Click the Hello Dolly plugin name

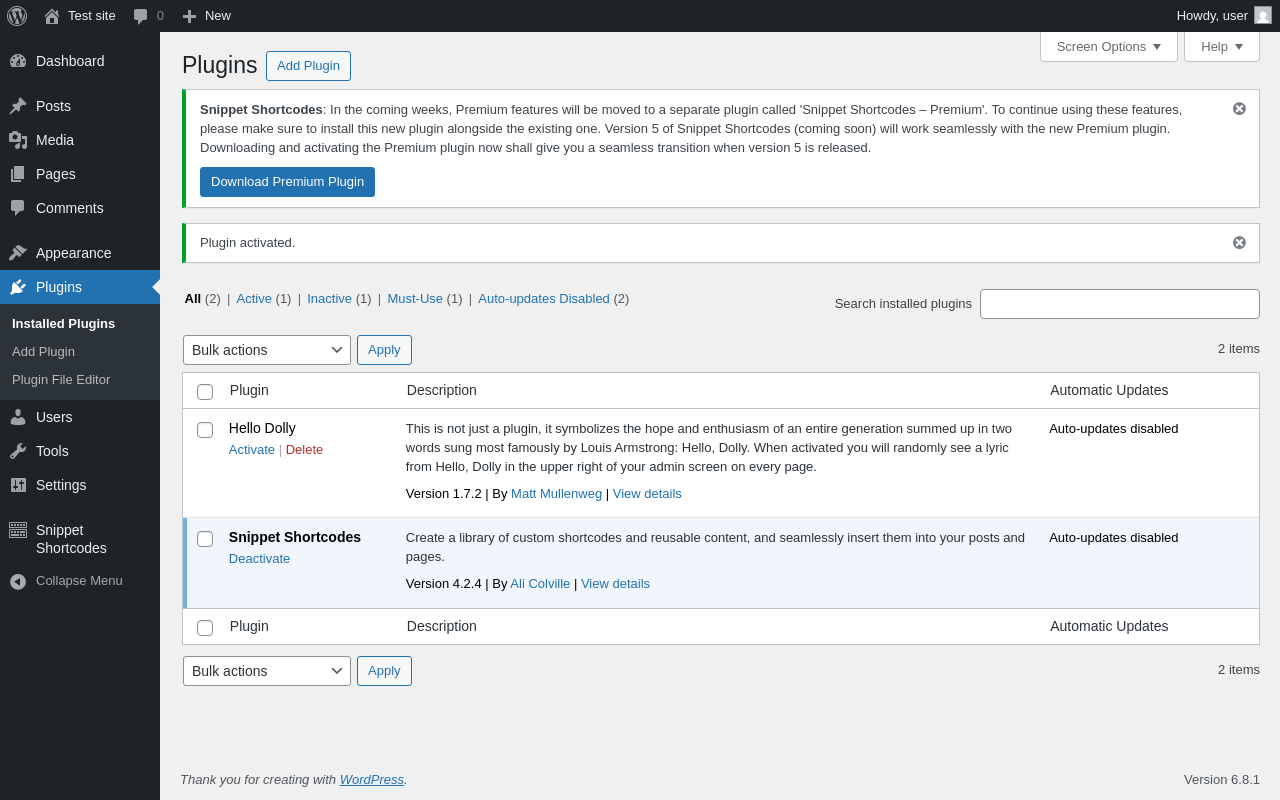pos(262,429)
